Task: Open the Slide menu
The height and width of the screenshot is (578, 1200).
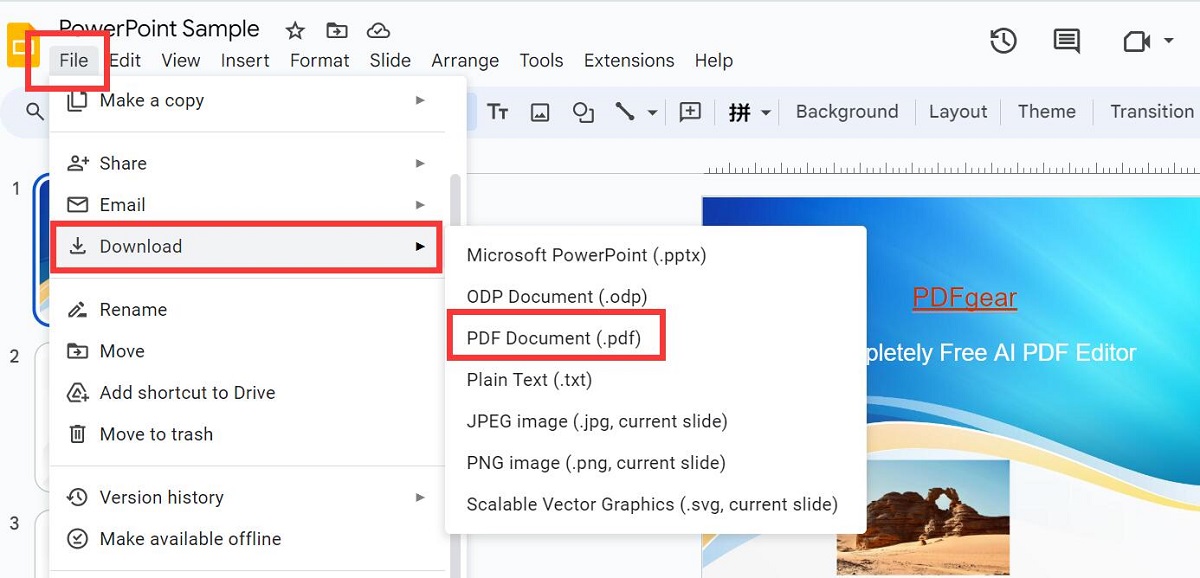Action: 390,60
